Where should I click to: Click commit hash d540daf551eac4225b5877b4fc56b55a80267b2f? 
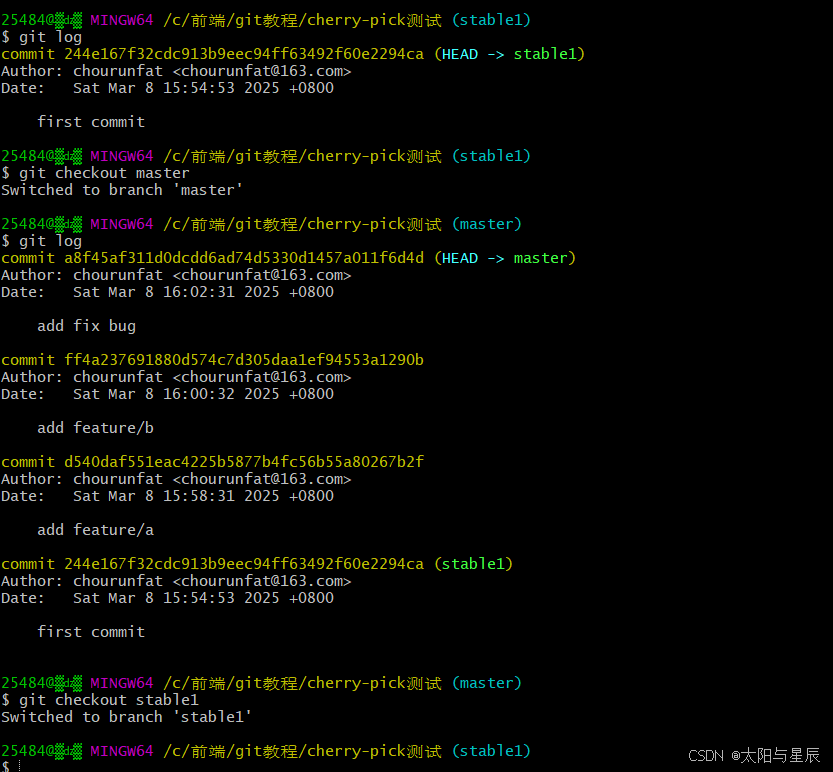pyautogui.click(x=244, y=462)
